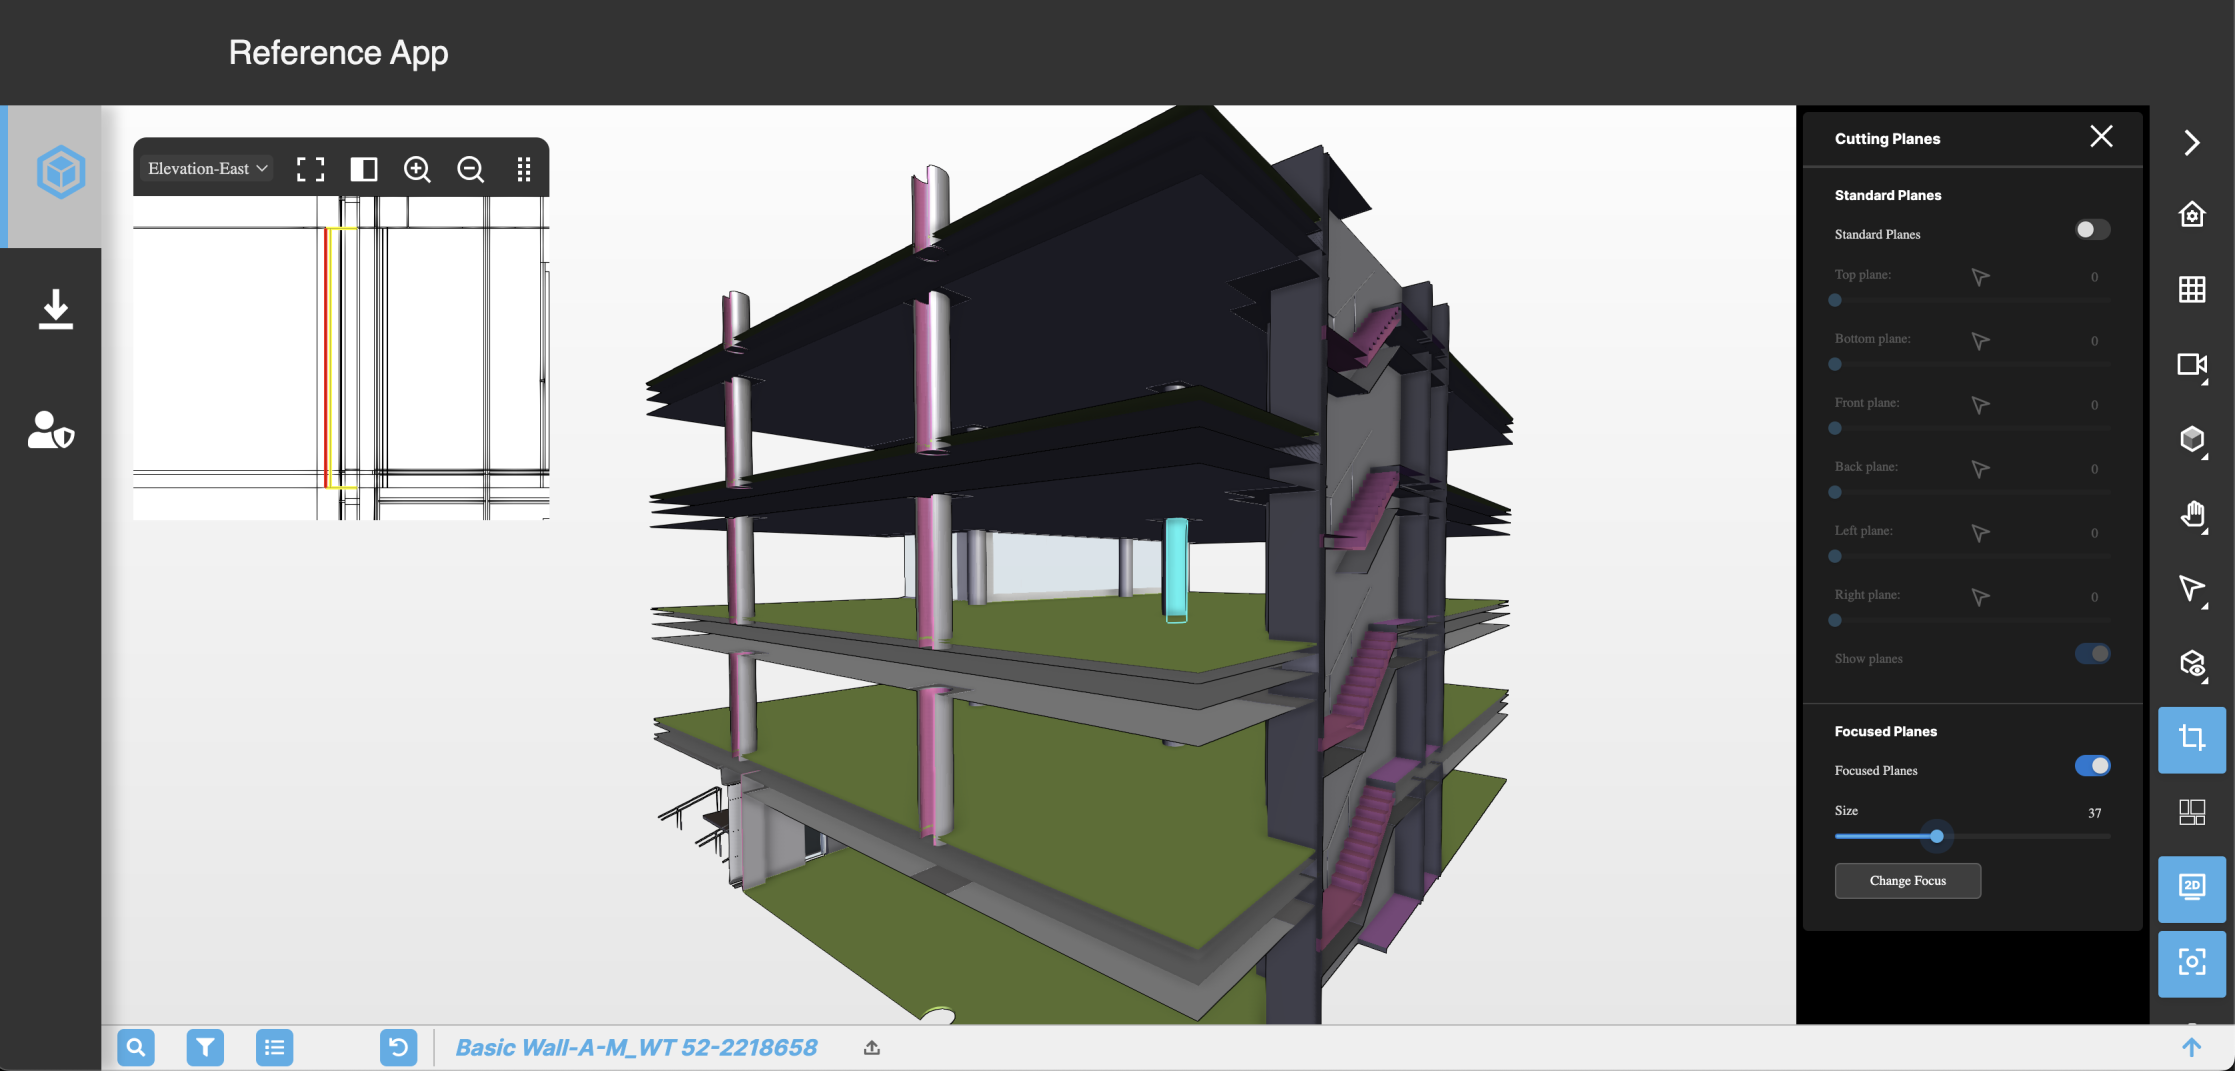The width and height of the screenshot is (2235, 1071).
Task: Expand bottom panel with up arrow
Action: (x=2191, y=1047)
